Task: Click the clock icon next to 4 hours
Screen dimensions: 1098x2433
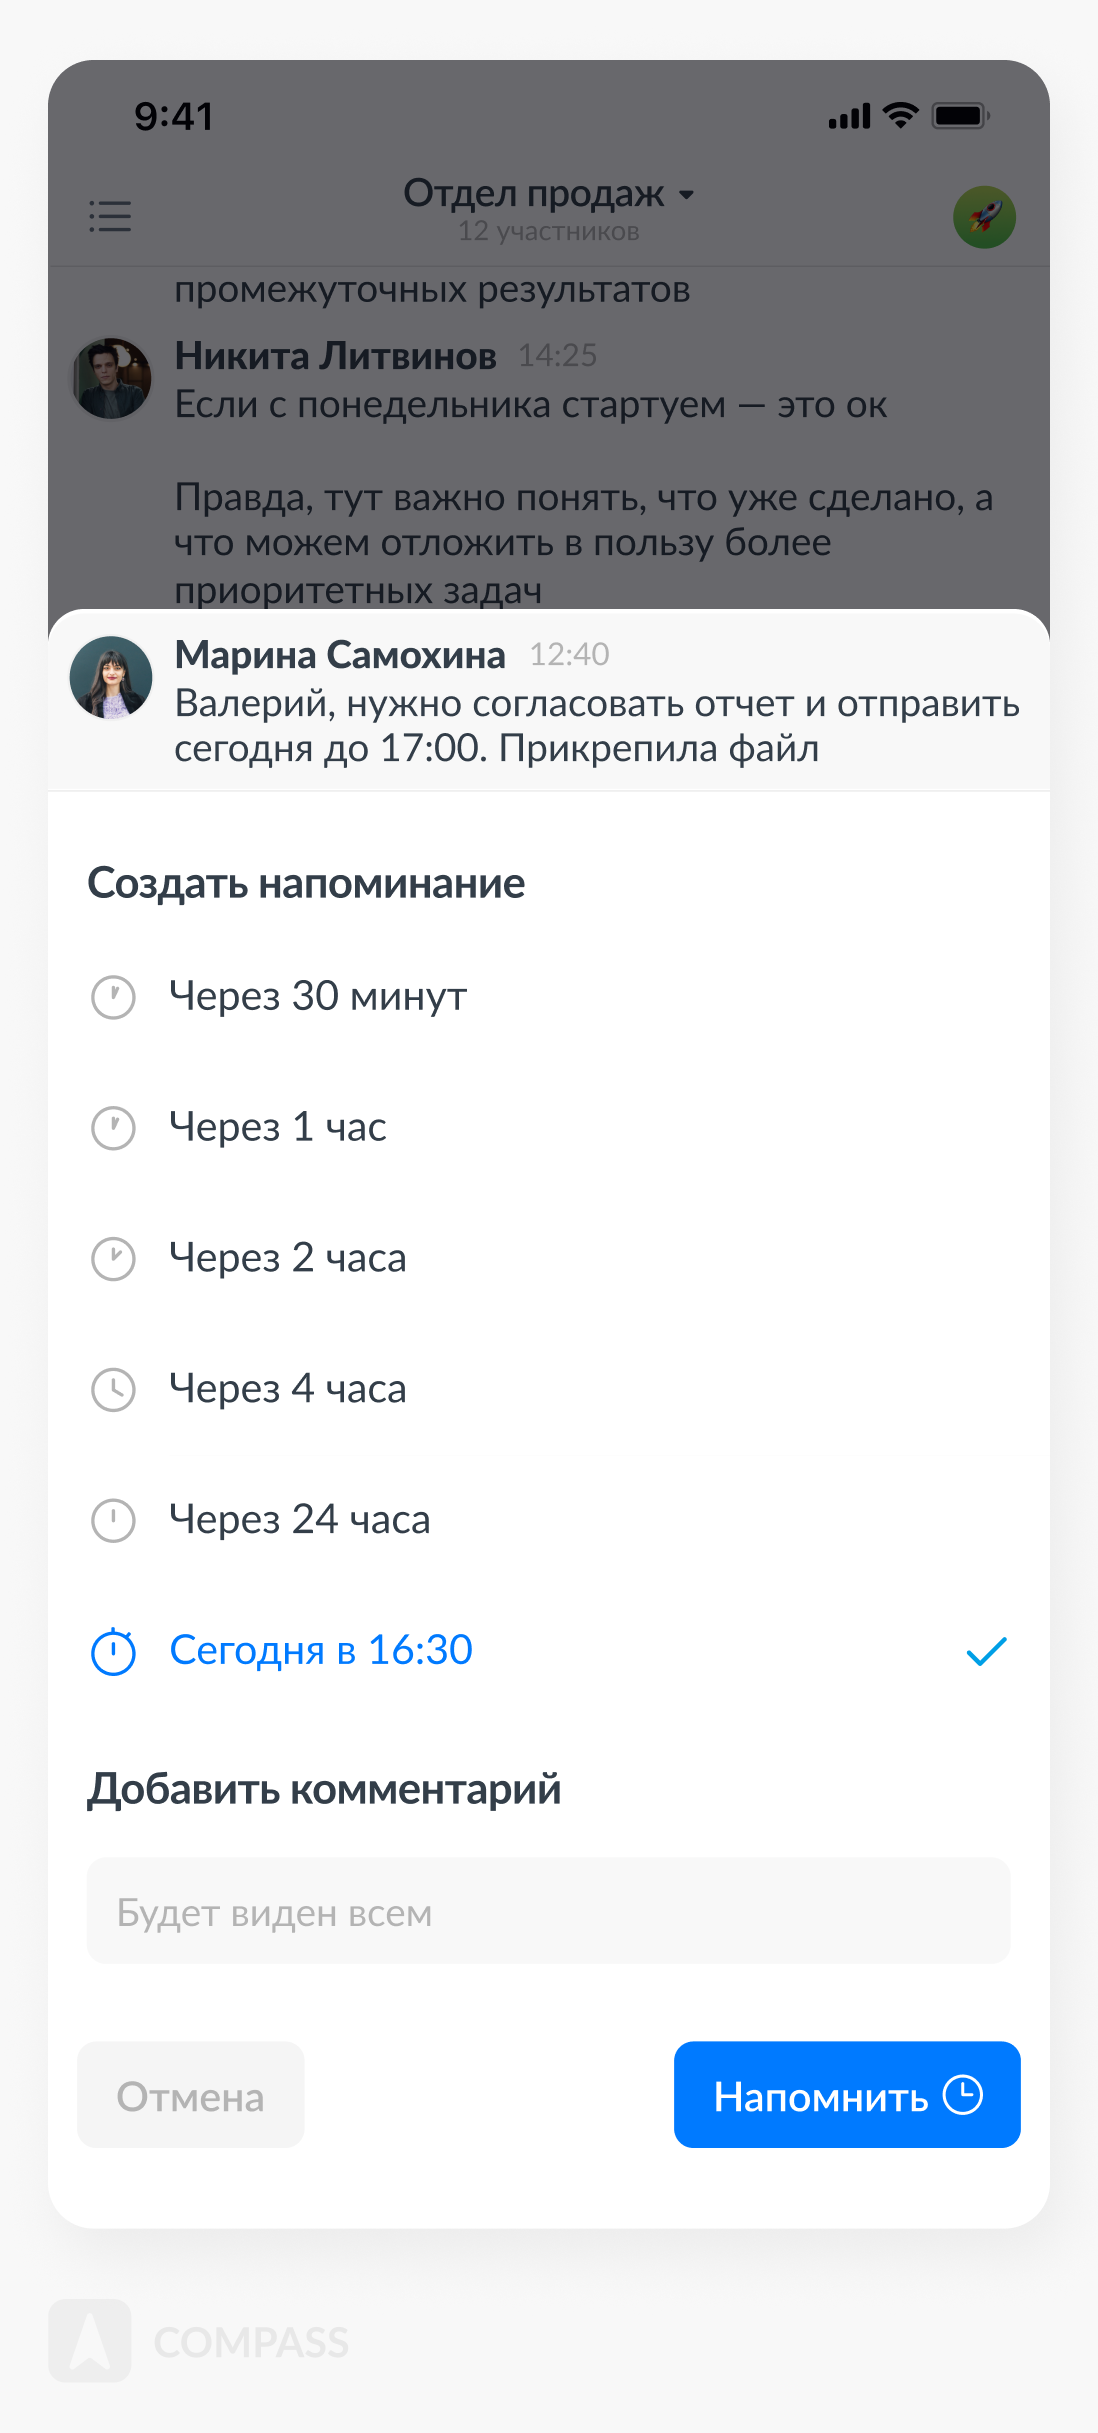Action: click(x=114, y=1390)
